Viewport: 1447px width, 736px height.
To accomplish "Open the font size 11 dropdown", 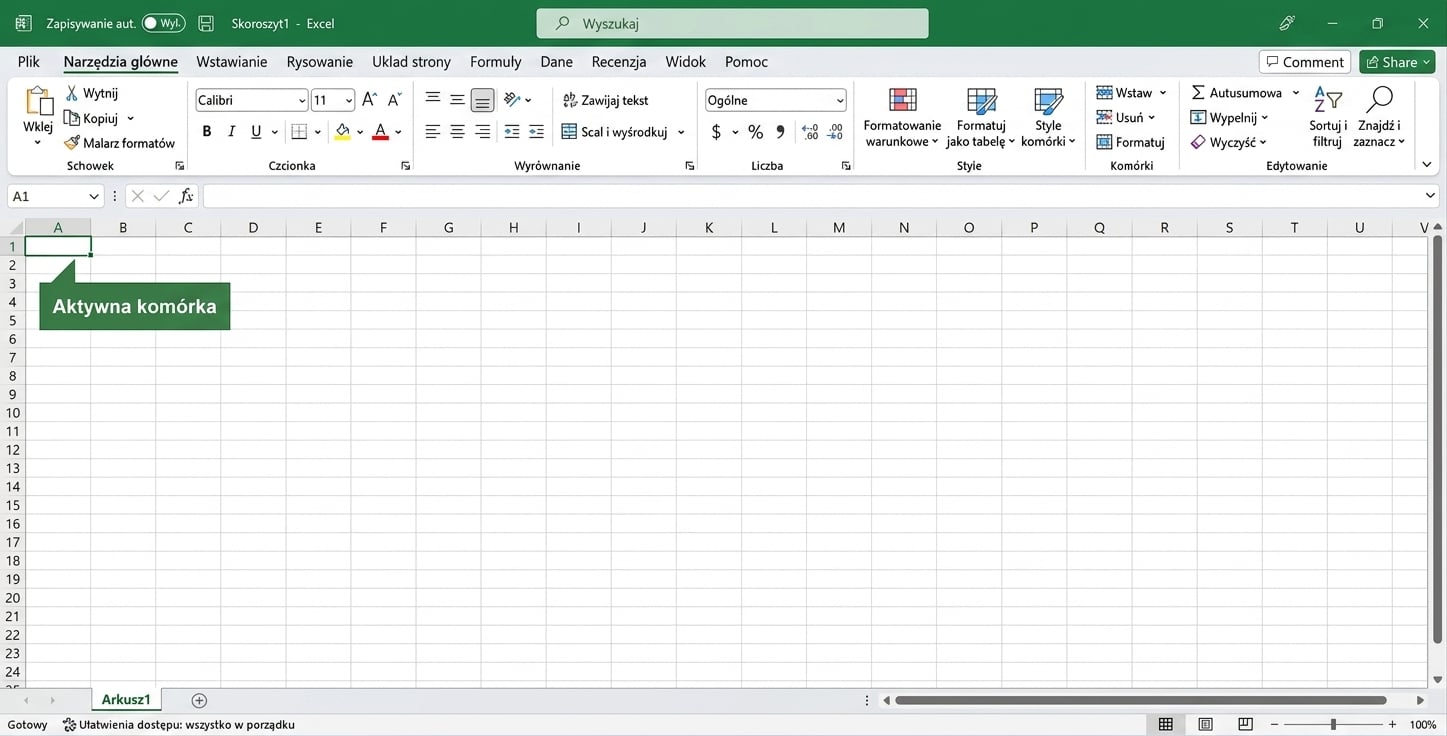I will click(x=348, y=100).
